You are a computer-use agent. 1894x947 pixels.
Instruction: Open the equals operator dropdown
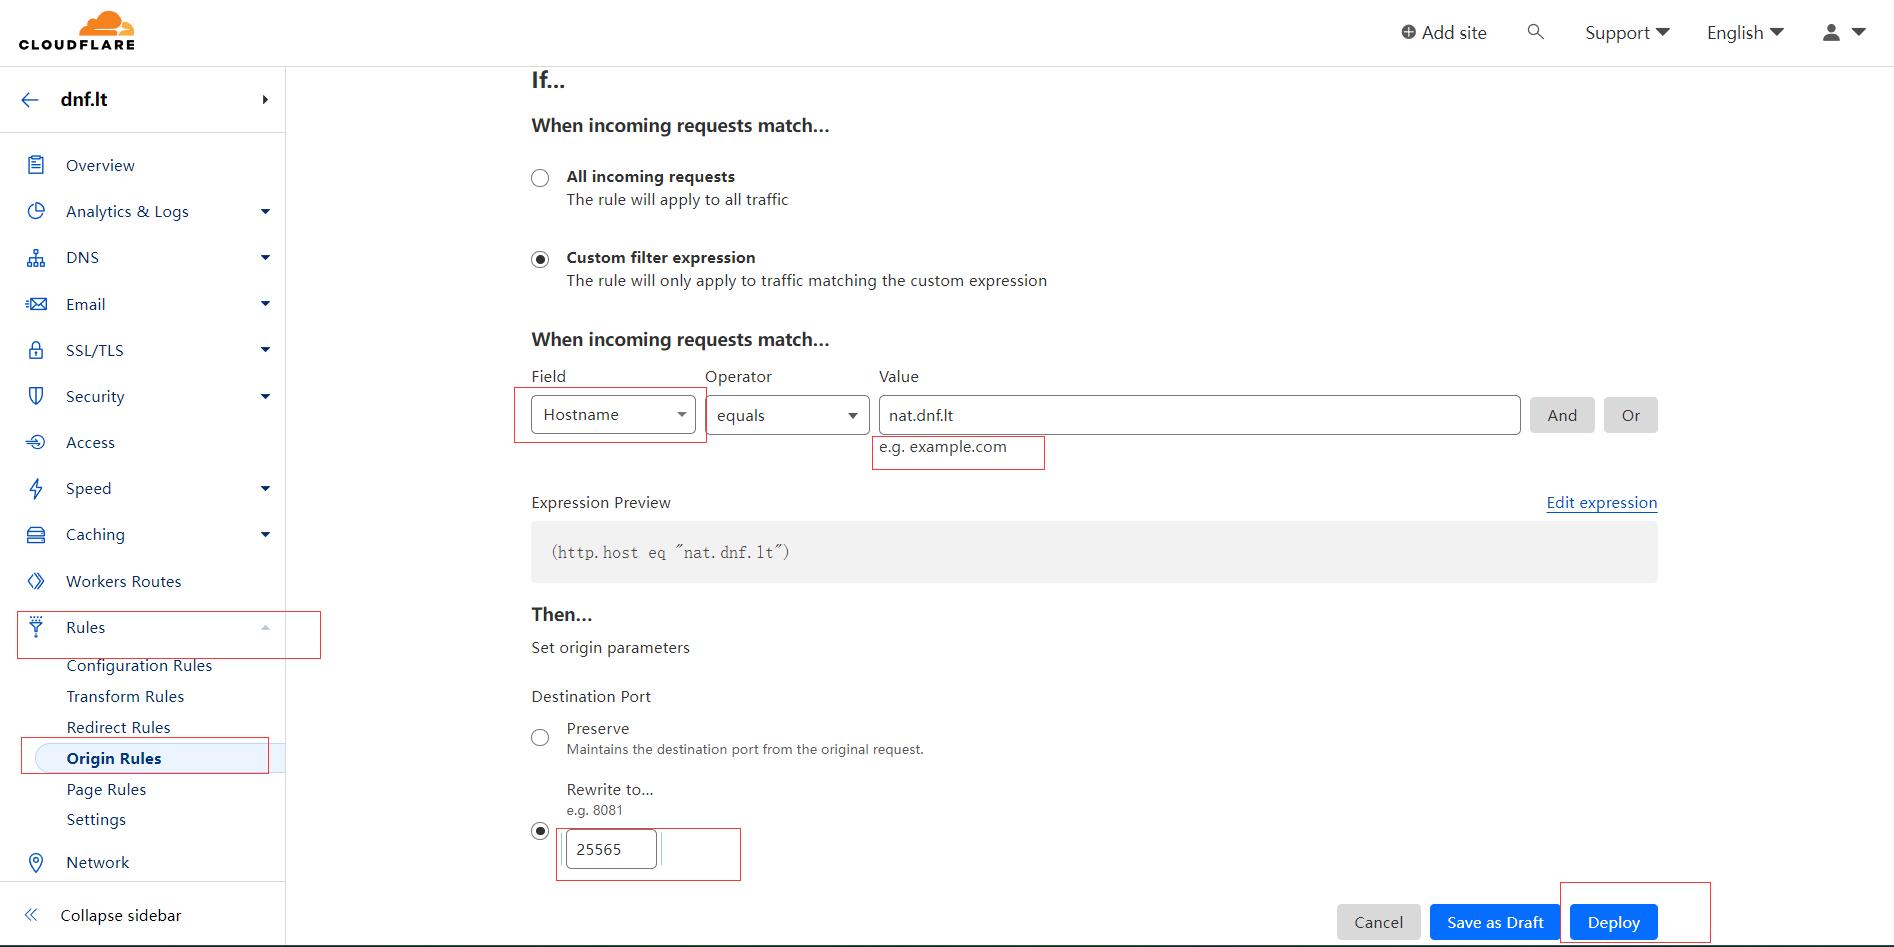[787, 415]
